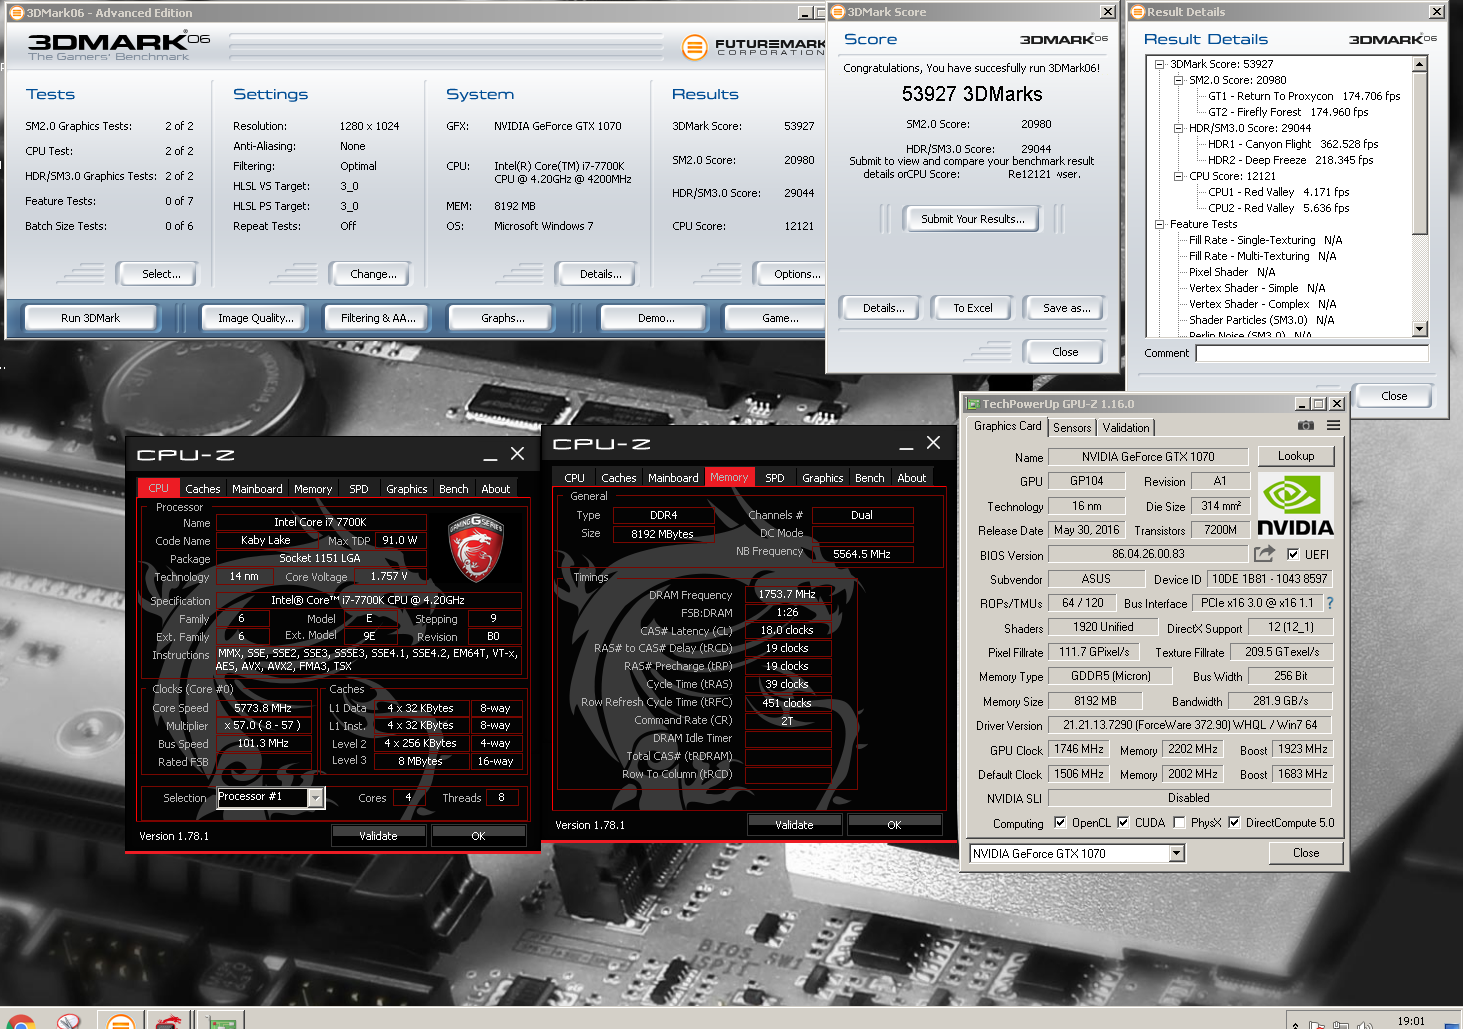The width and height of the screenshot is (1463, 1029).
Task: Click the GPU-Z title bar icon
Action: [972, 404]
